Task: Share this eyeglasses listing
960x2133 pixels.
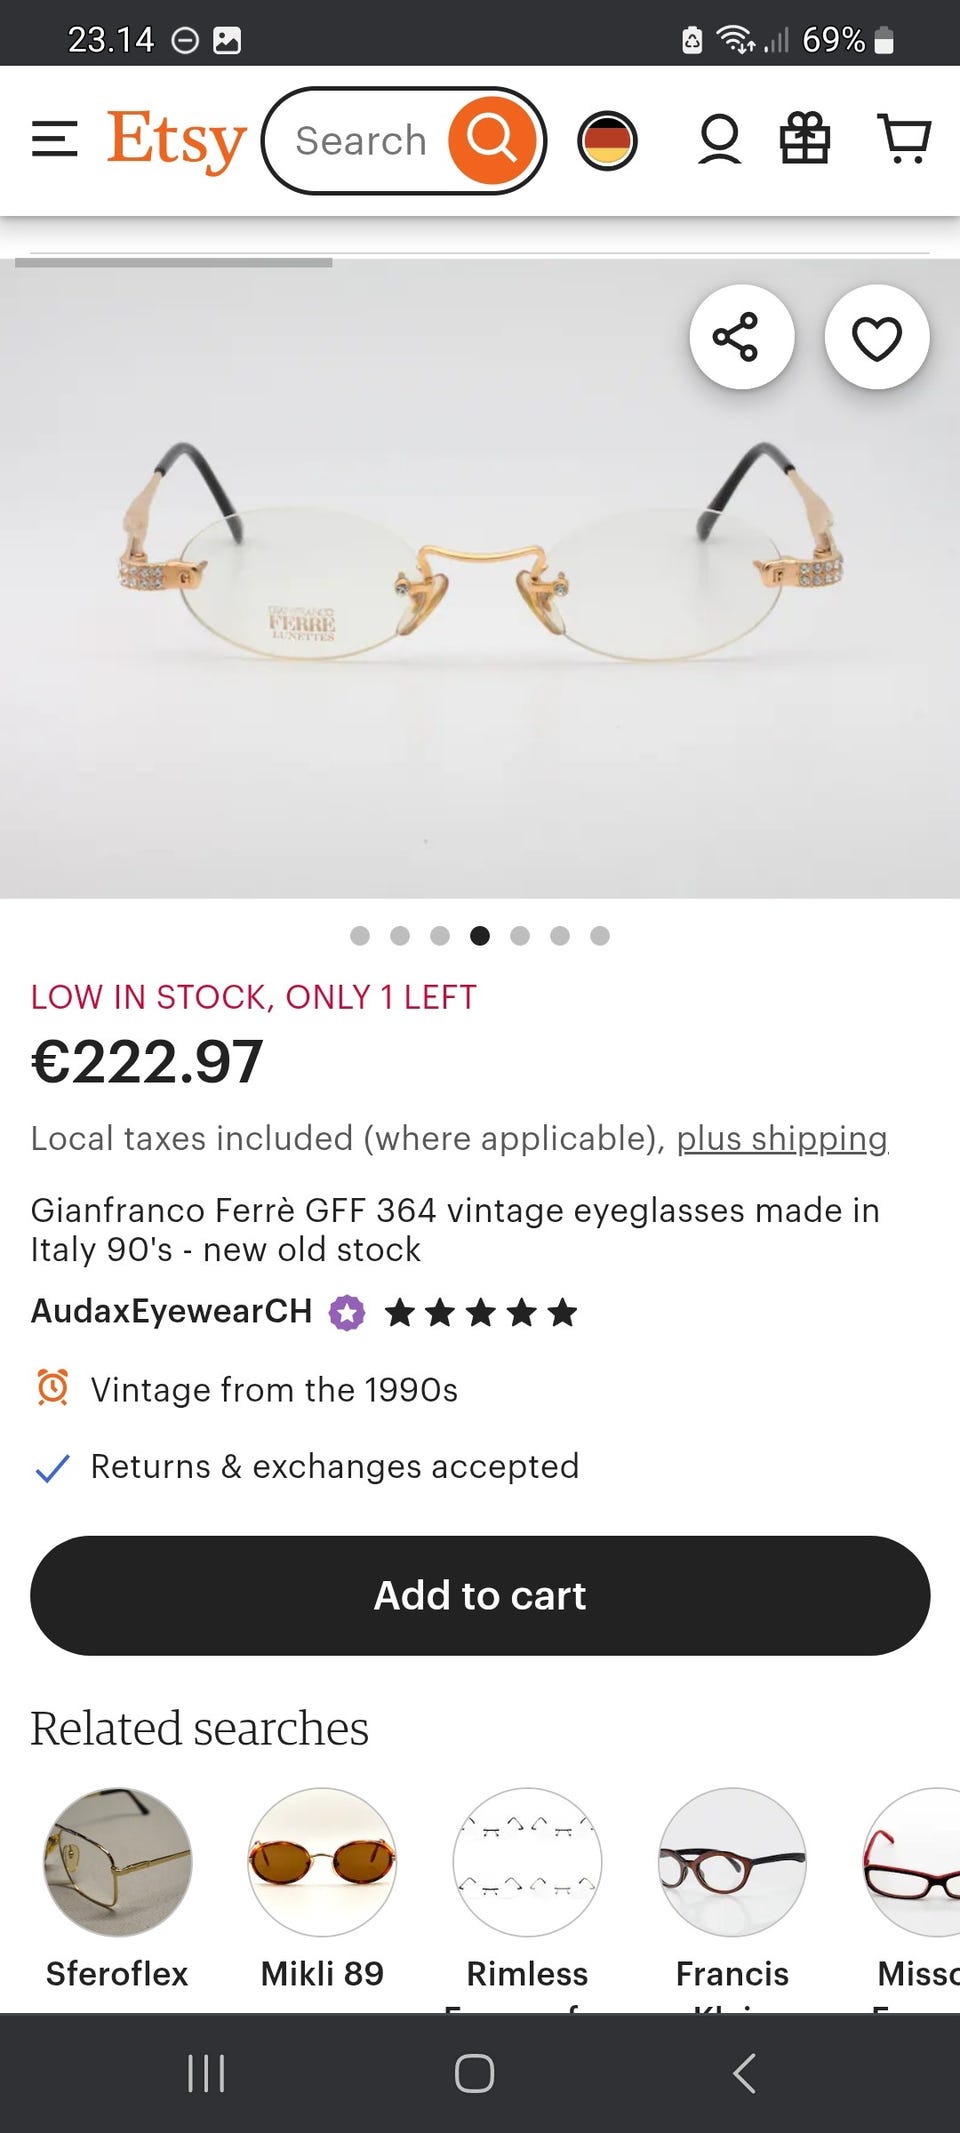Action: click(x=741, y=337)
